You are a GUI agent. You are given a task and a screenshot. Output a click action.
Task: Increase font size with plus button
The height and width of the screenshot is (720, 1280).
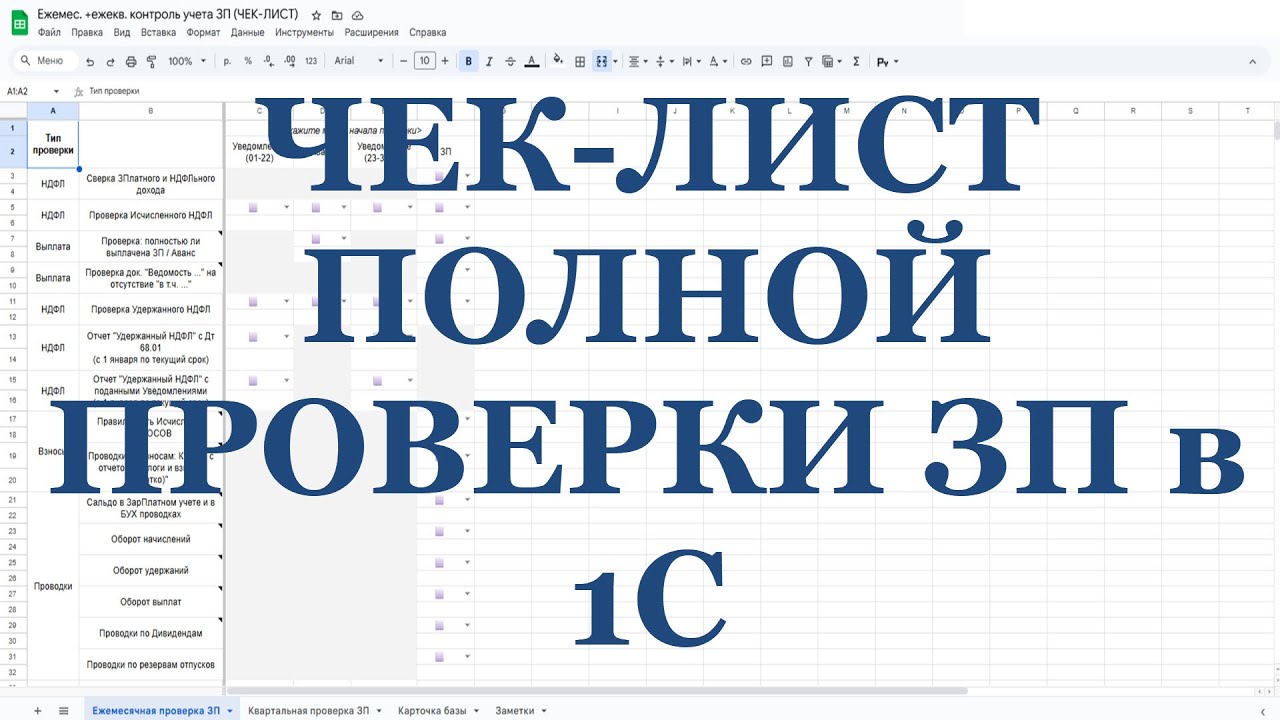445,61
